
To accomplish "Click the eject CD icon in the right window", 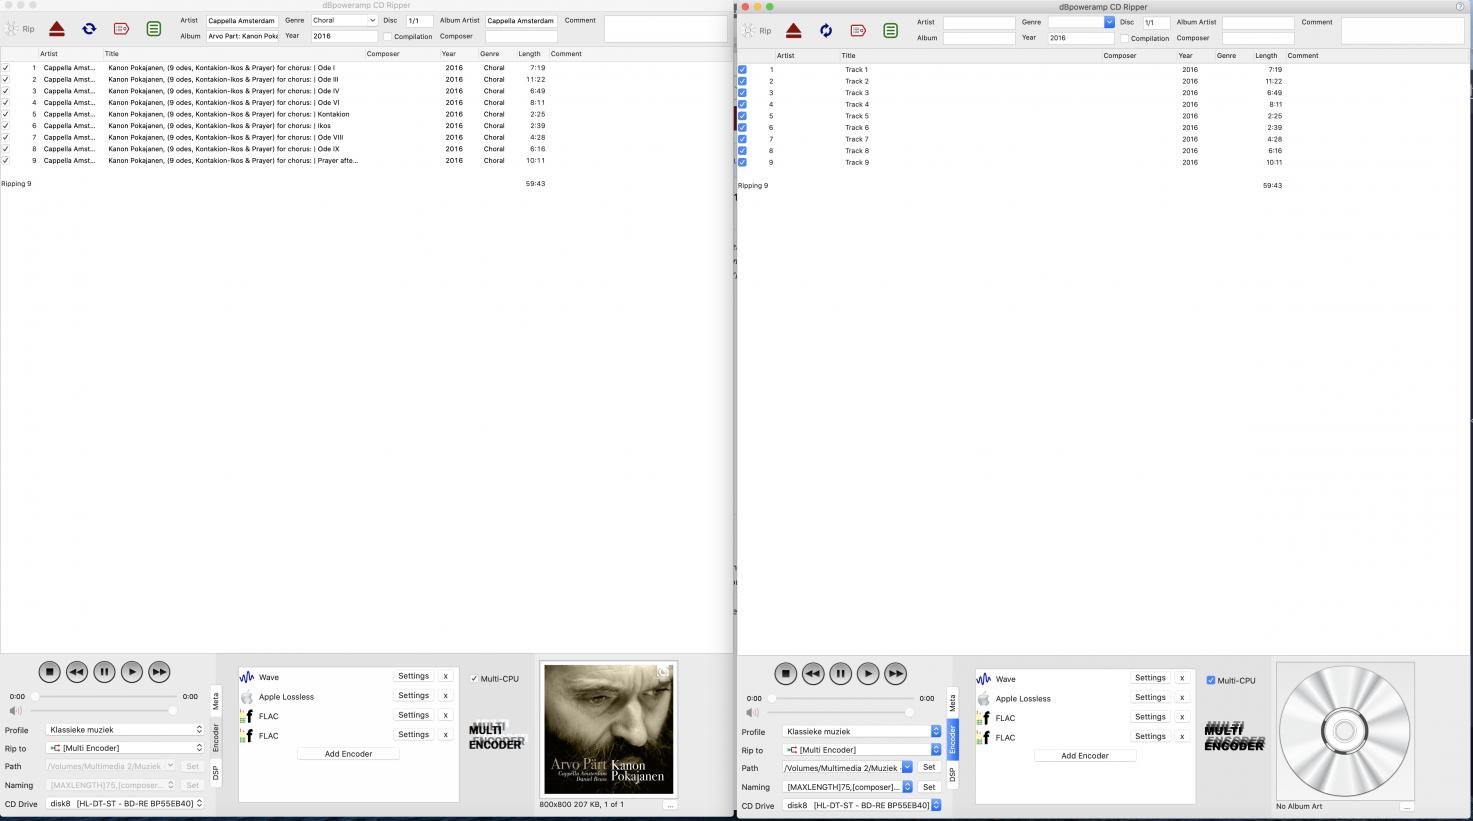I will [x=793, y=31].
